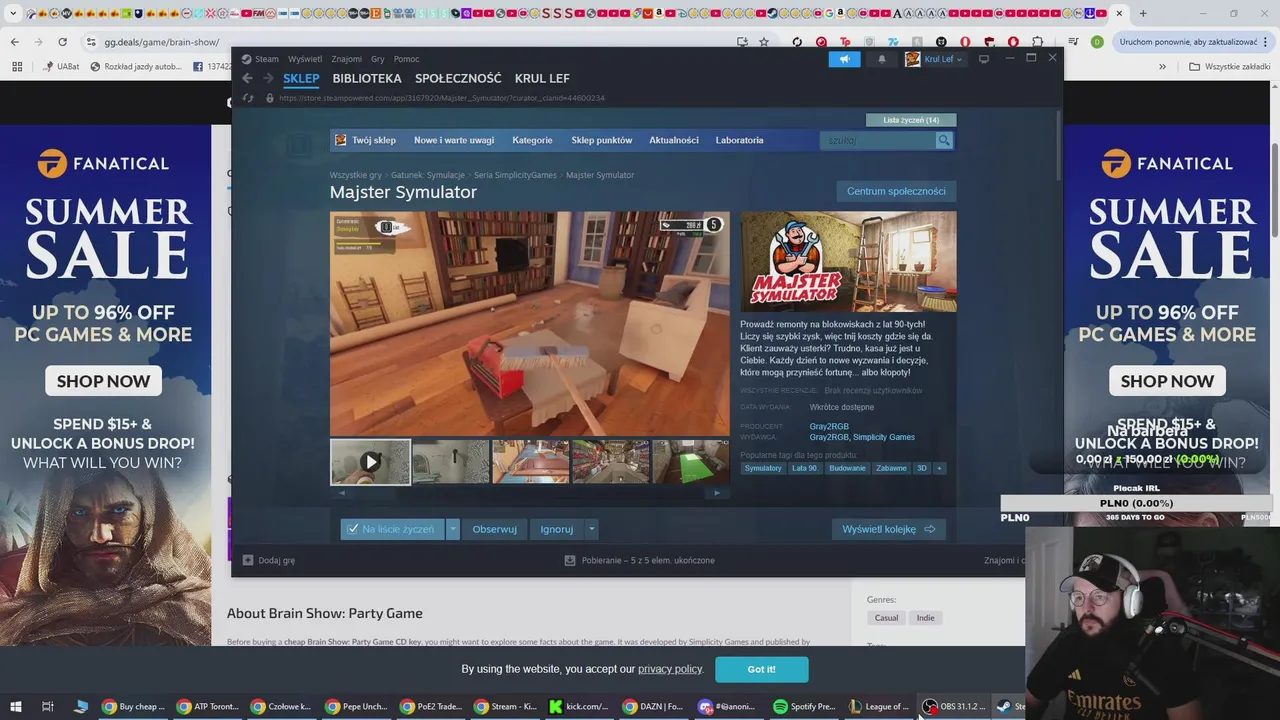Play the Majster Symulator trailer thumbnail
The width and height of the screenshot is (1280, 720).
(370, 462)
